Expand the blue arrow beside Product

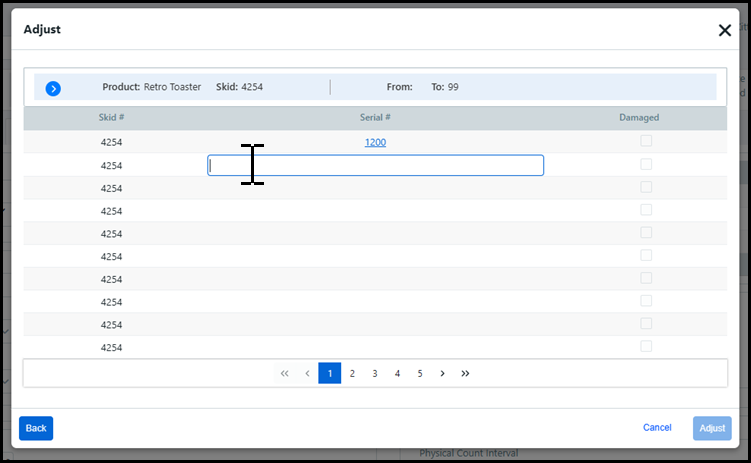(x=53, y=88)
